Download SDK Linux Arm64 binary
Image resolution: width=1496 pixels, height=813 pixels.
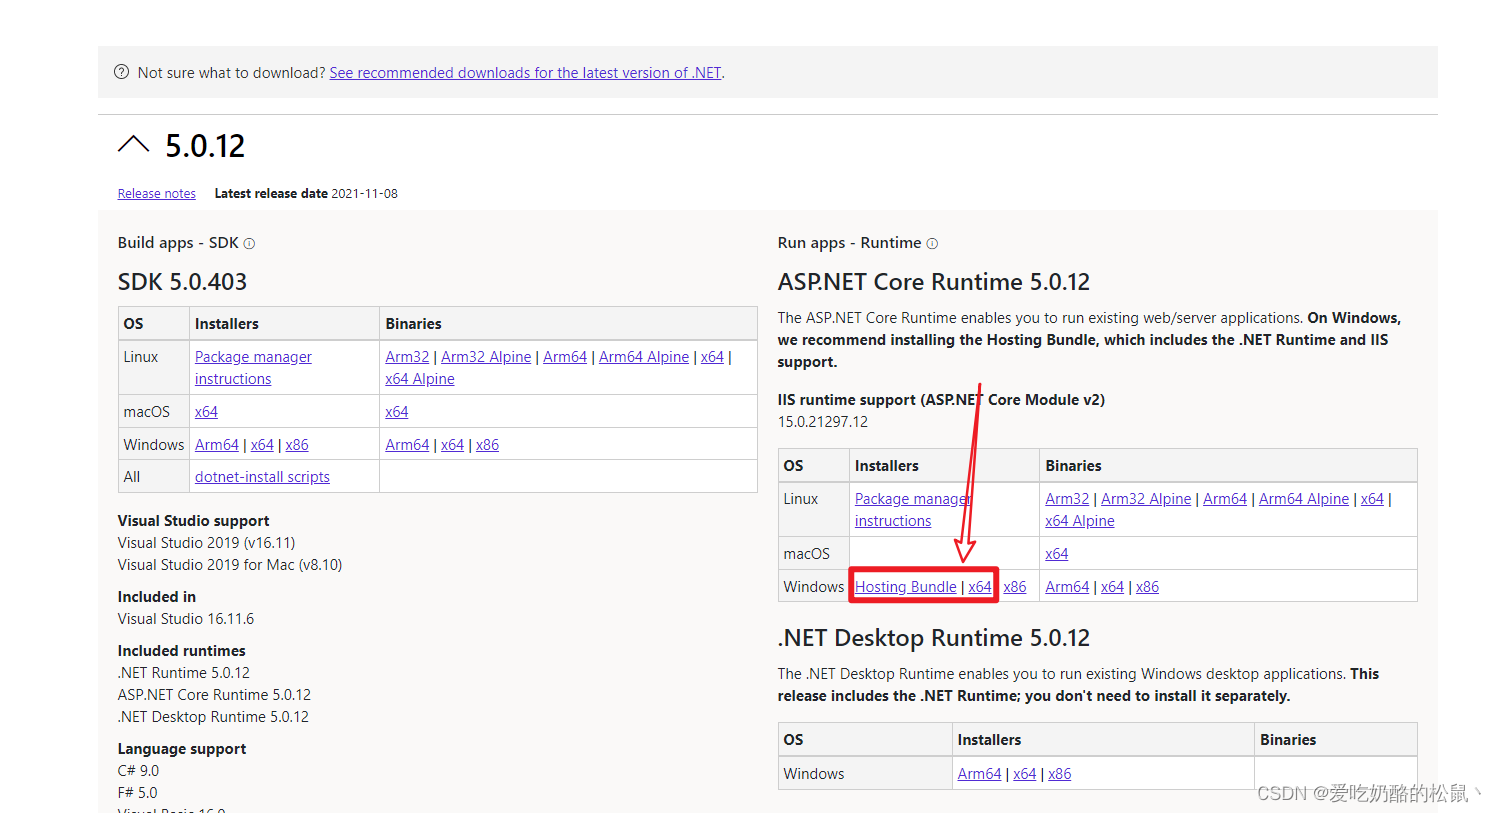click(565, 357)
